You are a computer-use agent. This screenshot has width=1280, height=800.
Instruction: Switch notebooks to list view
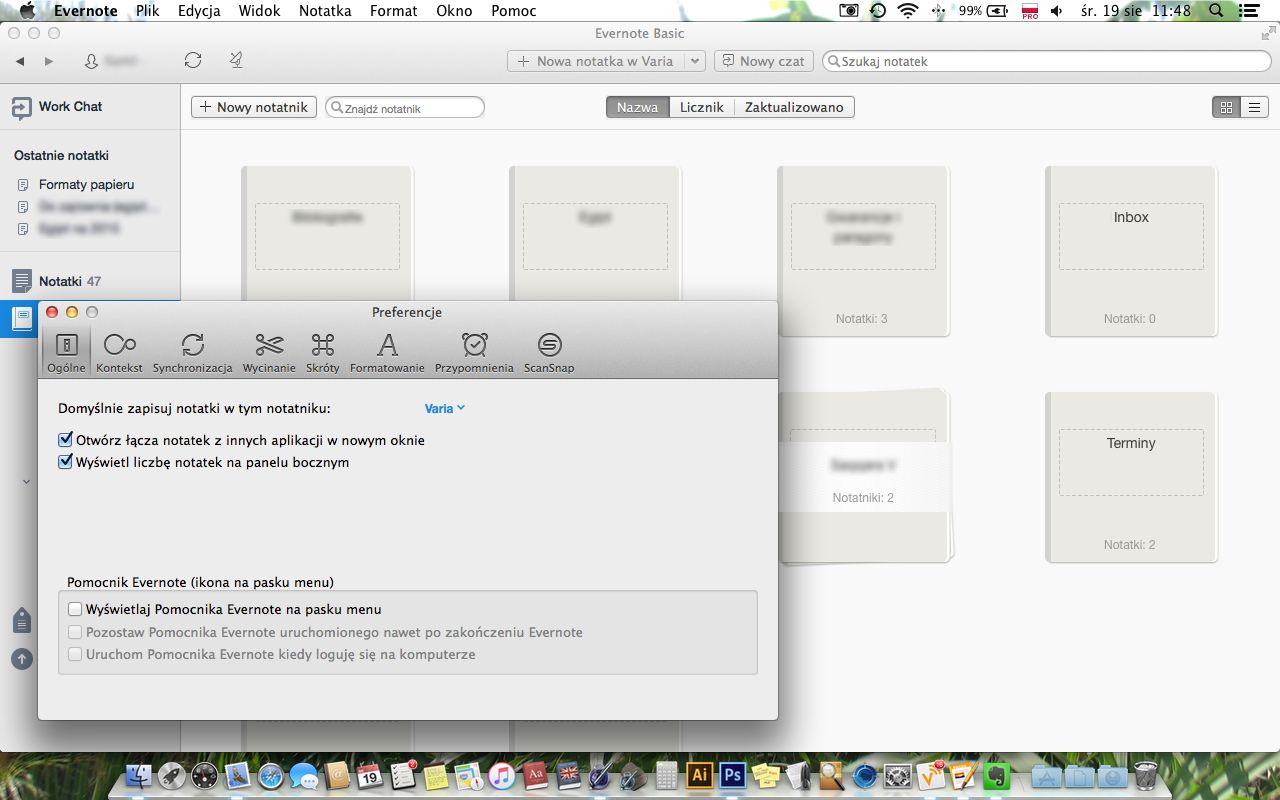[x=1254, y=107]
